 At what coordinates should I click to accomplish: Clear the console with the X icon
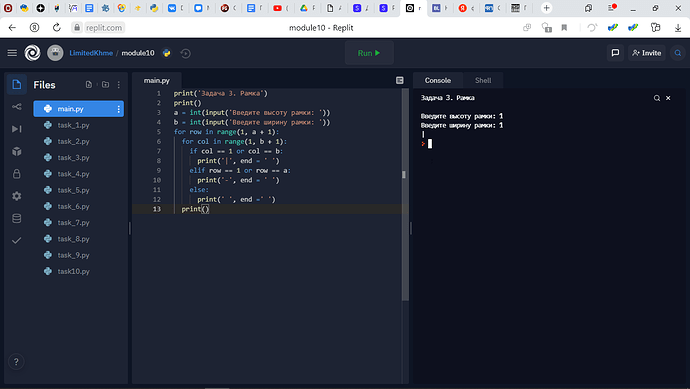(x=668, y=98)
